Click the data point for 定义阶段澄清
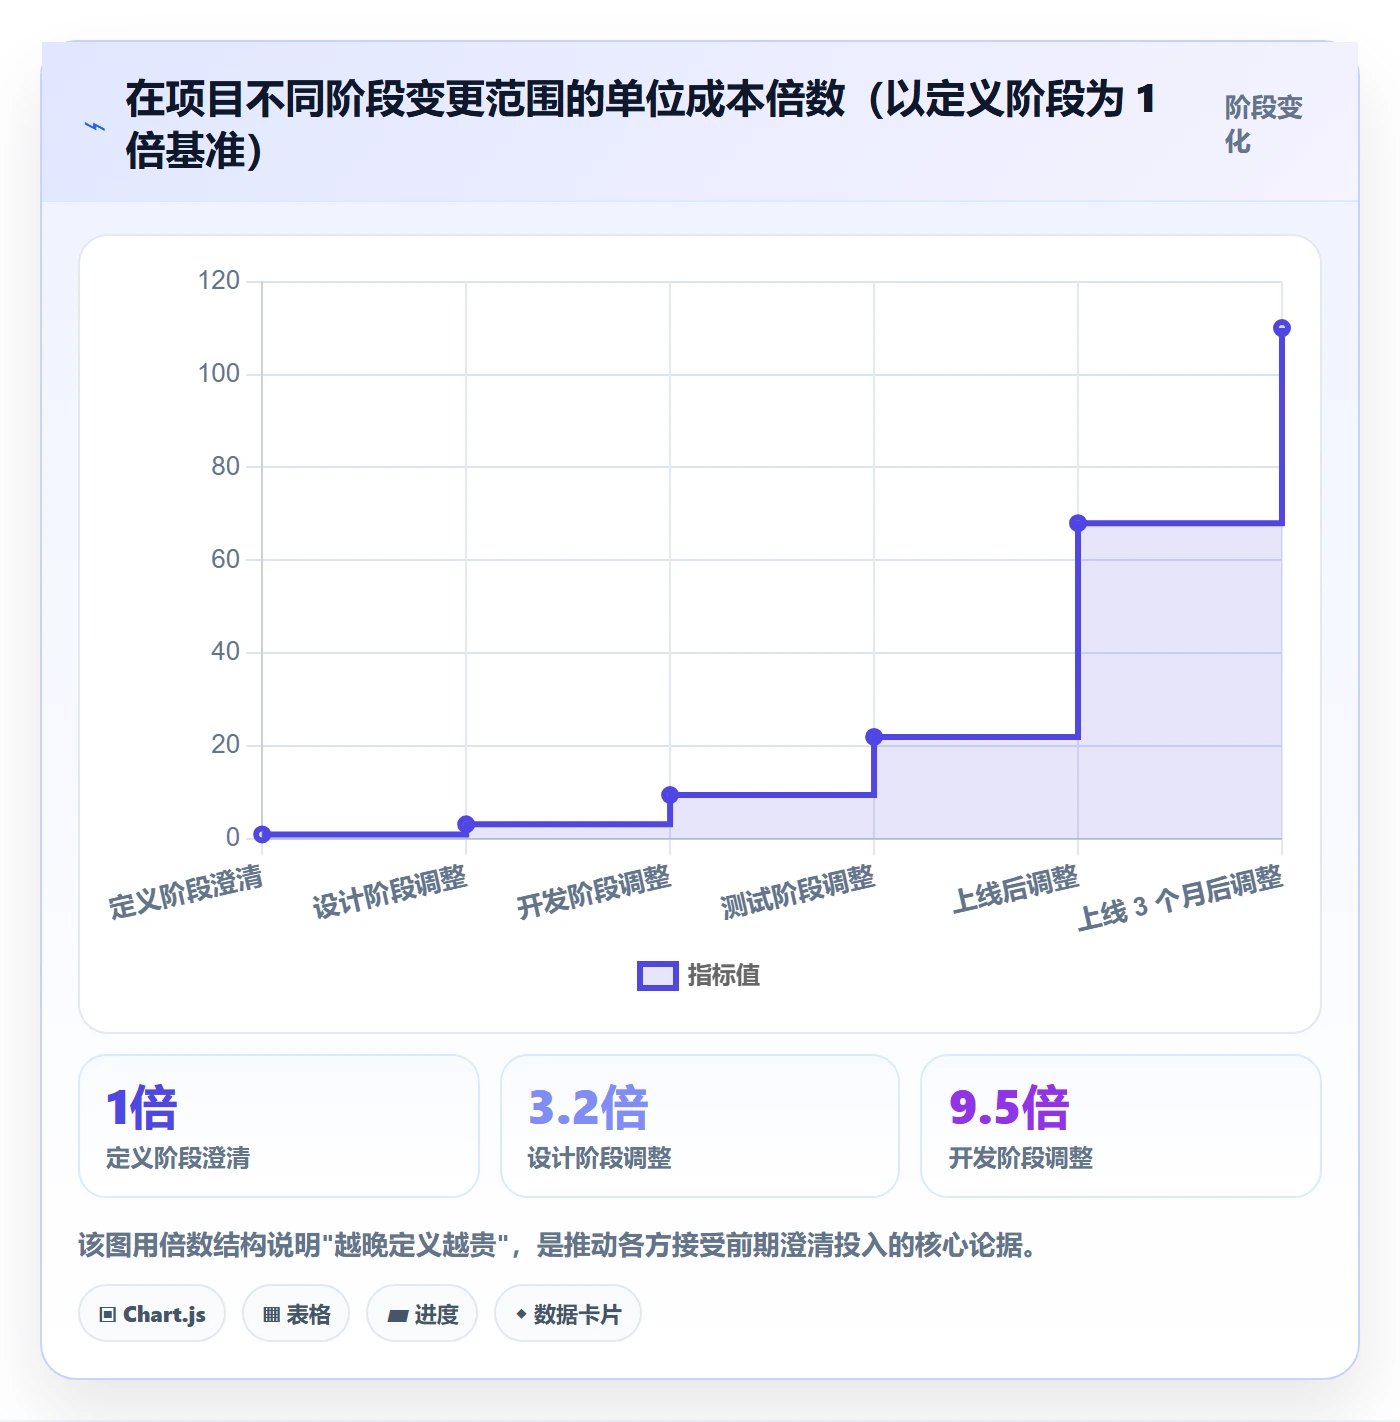The height and width of the screenshot is (1422, 1400). tap(262, 834)
